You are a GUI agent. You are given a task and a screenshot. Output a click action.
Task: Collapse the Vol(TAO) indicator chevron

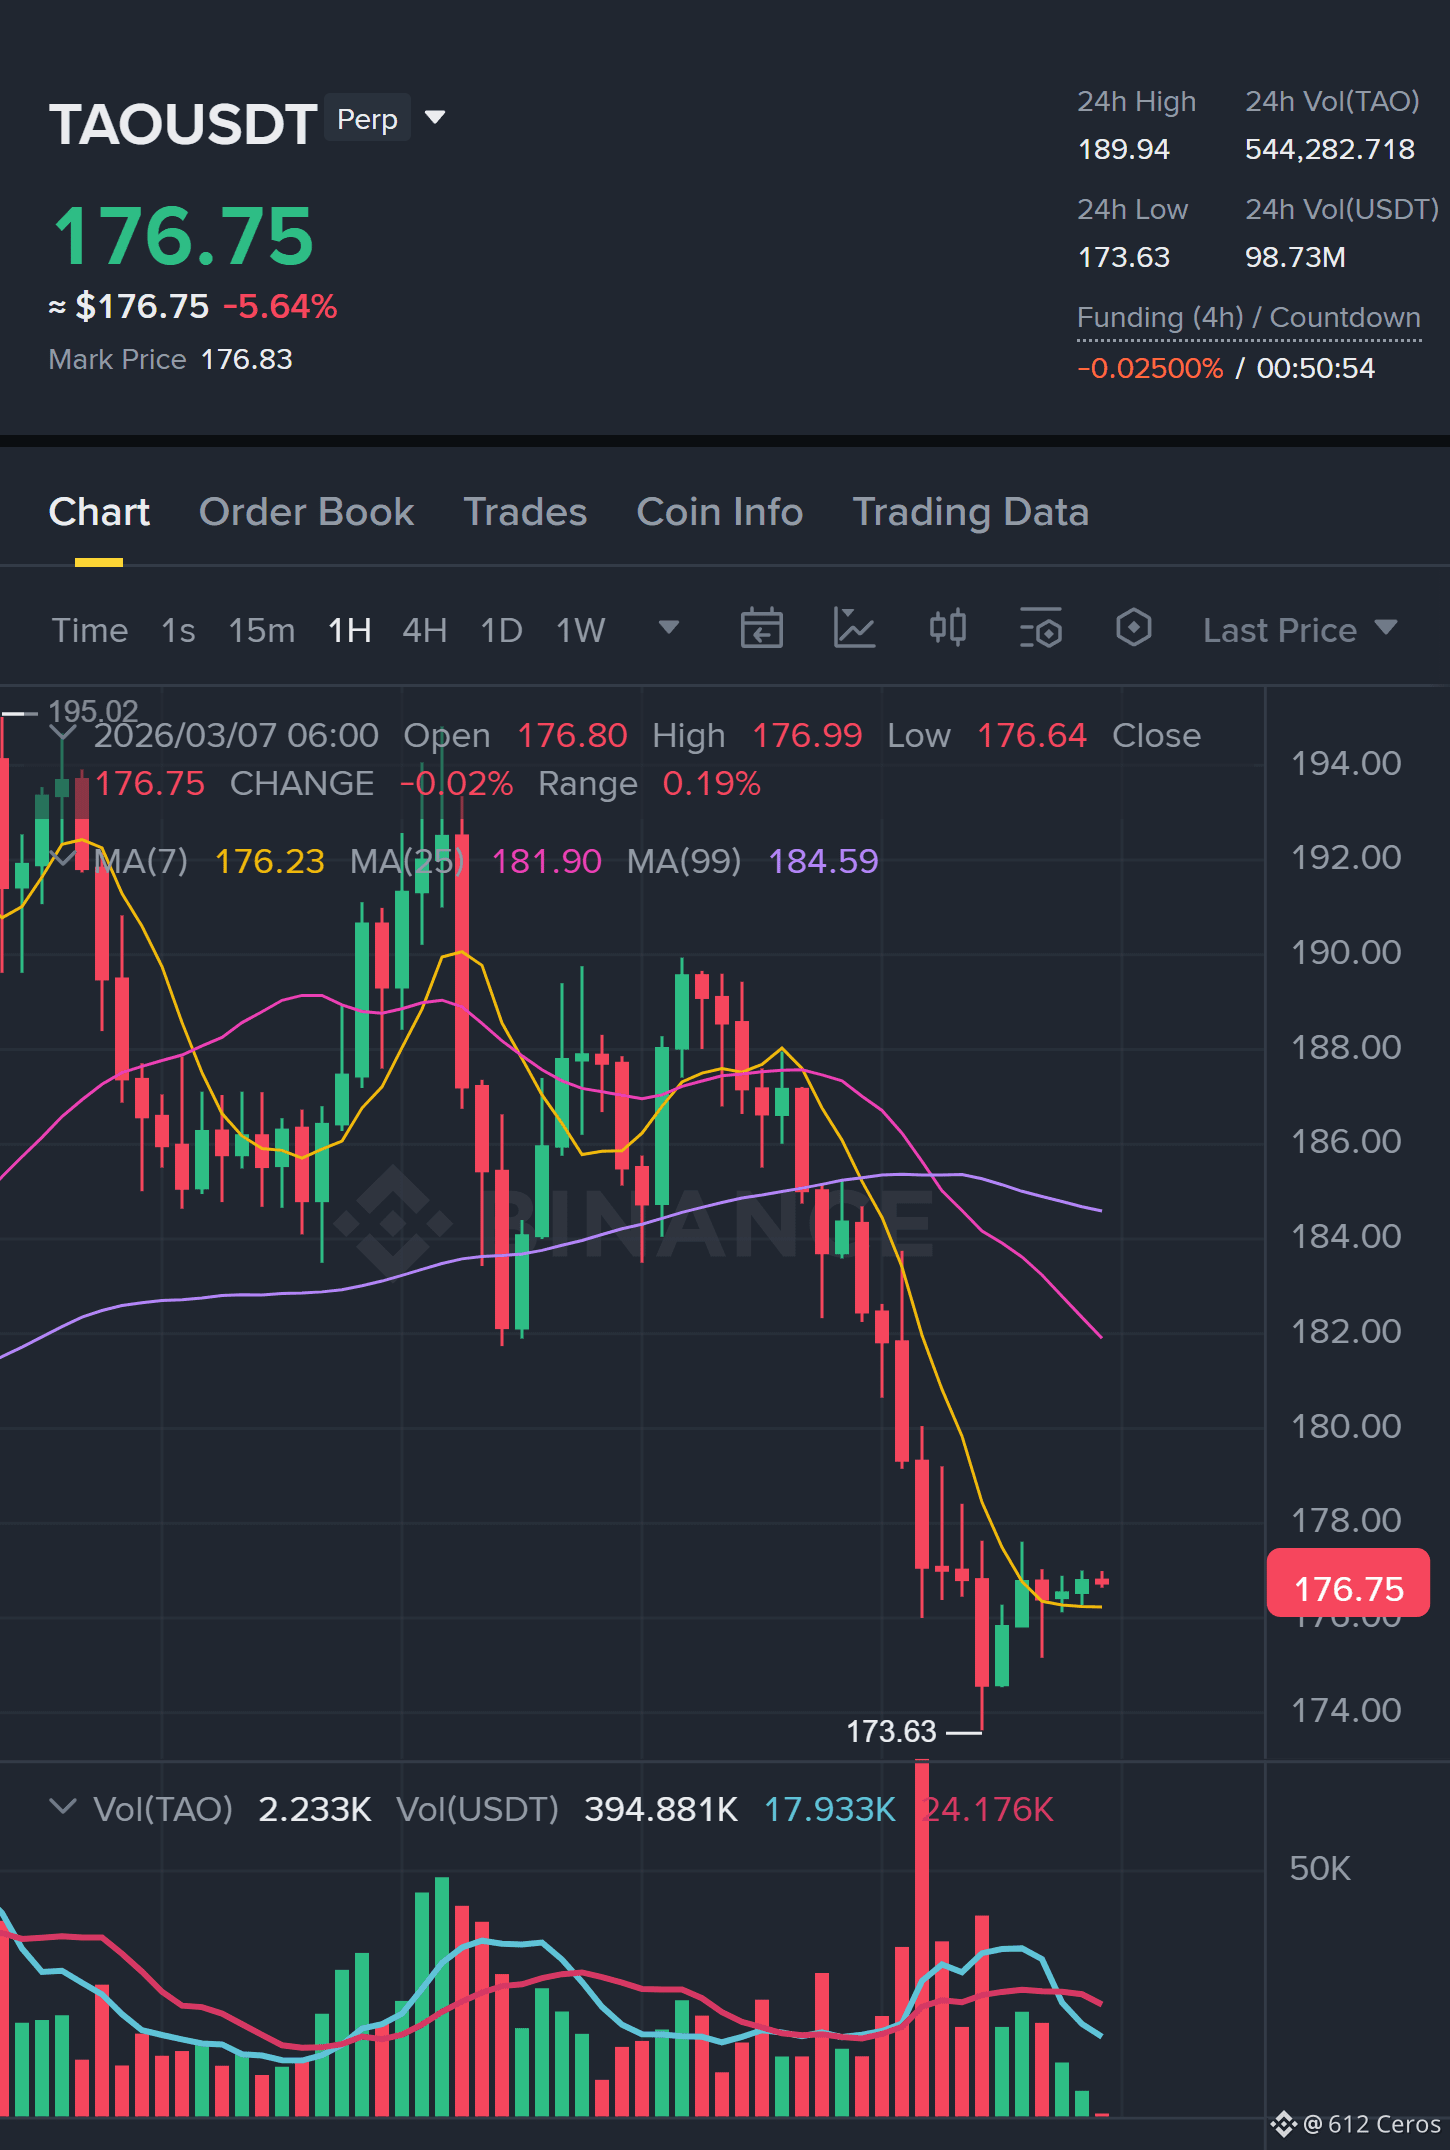pos(63,1807)
